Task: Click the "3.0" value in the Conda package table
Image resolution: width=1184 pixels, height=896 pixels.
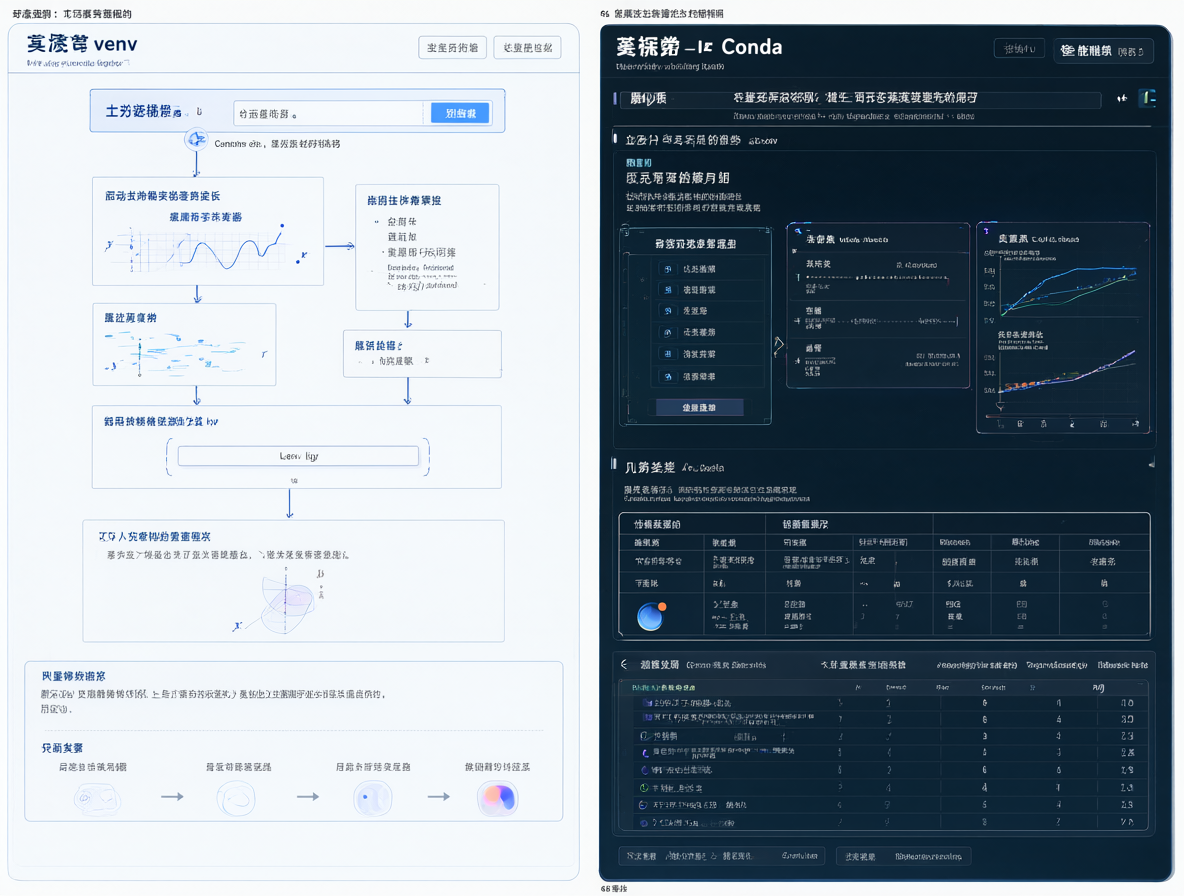Action: [1127, 719]
